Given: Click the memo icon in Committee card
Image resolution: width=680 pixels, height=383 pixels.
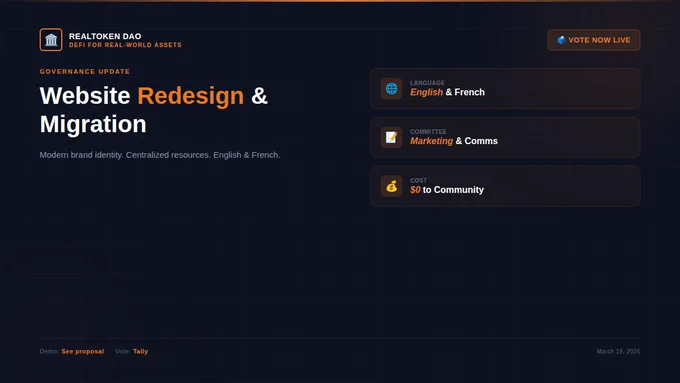Looking at the screenshot, I should coord(391,137).
